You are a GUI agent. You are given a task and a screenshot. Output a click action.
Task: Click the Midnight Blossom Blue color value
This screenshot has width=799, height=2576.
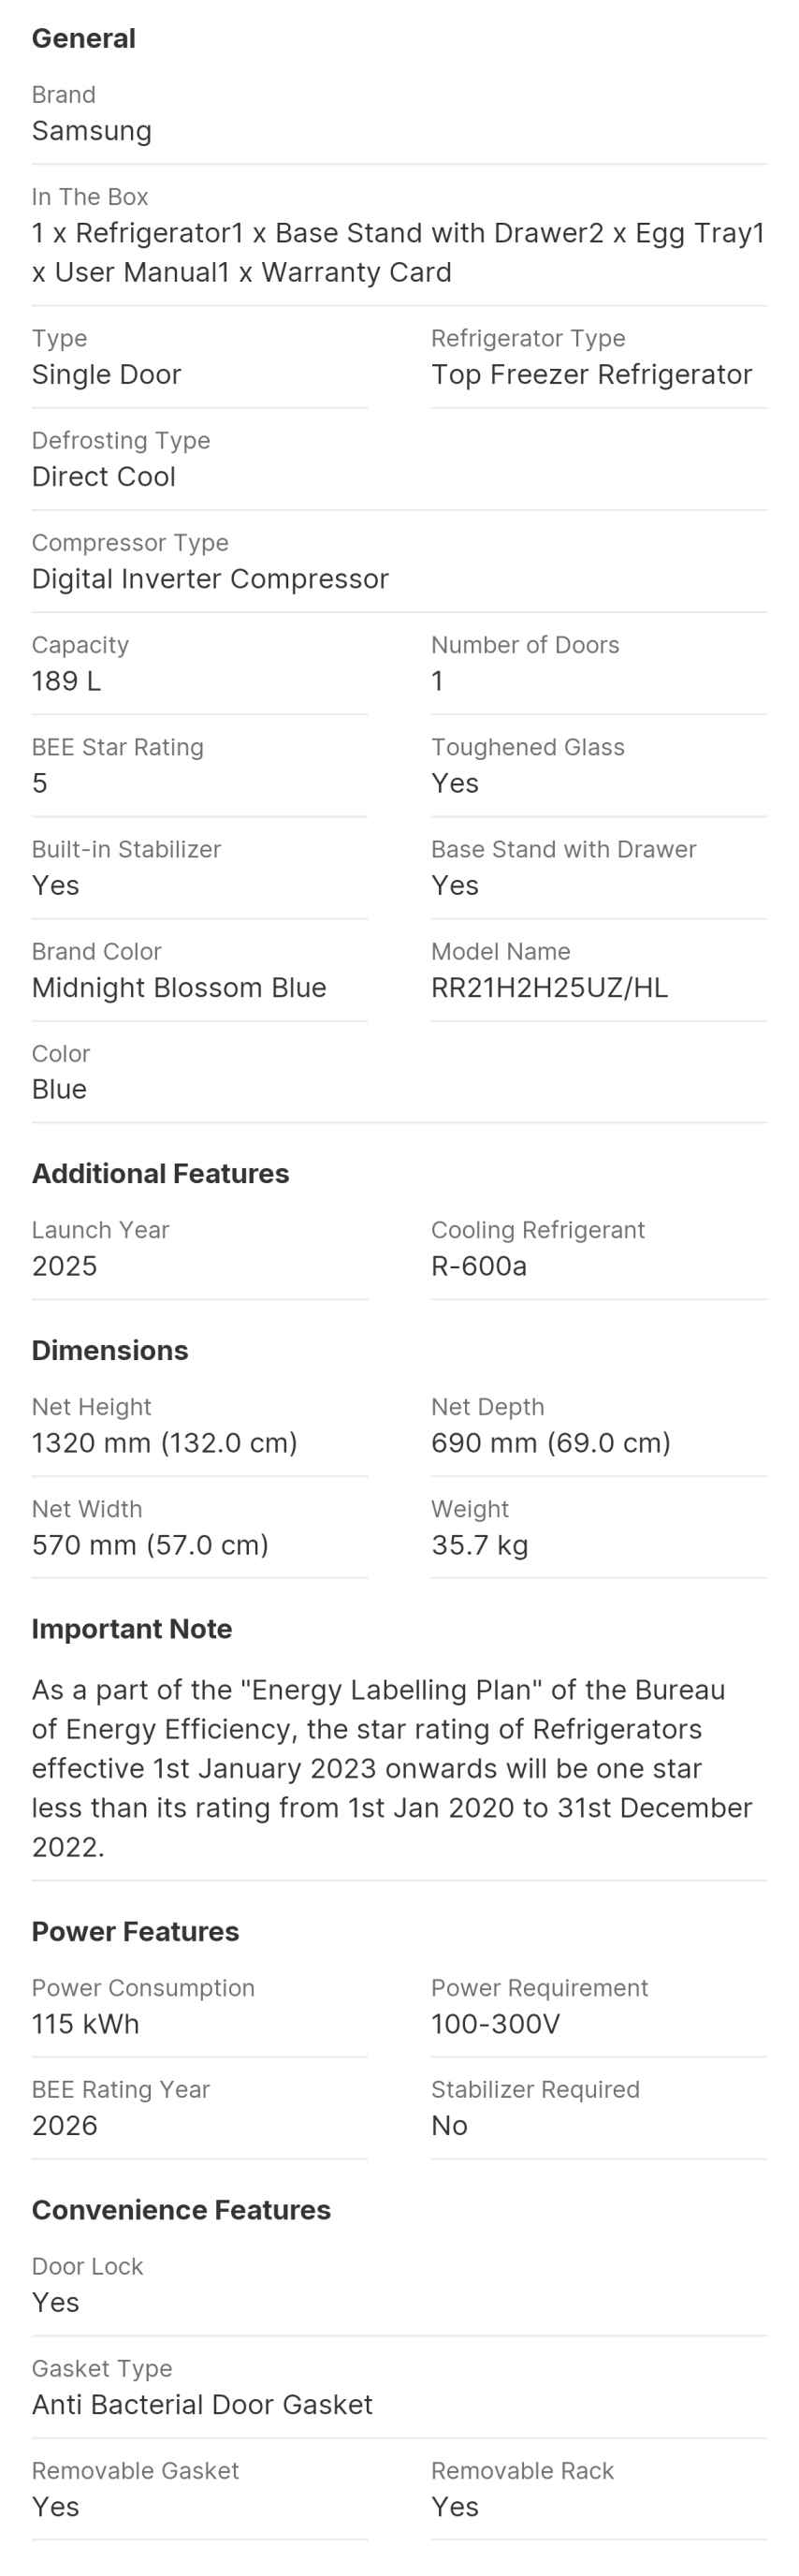tap(179, 987)
